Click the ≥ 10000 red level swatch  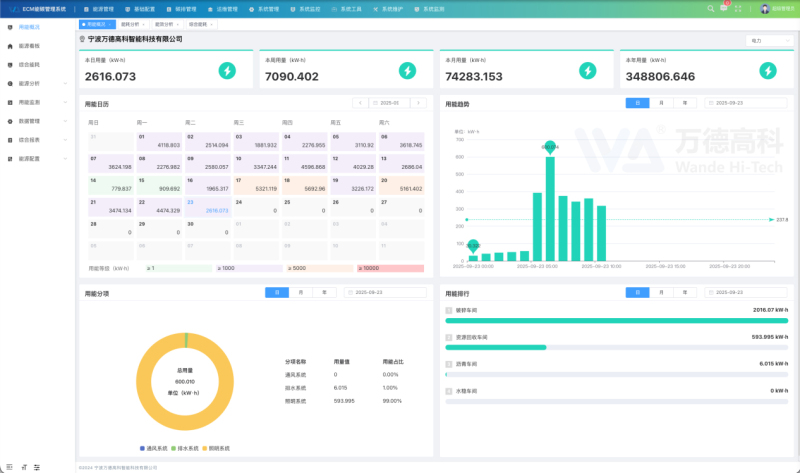pyautogui.click(x=390, y=268)
